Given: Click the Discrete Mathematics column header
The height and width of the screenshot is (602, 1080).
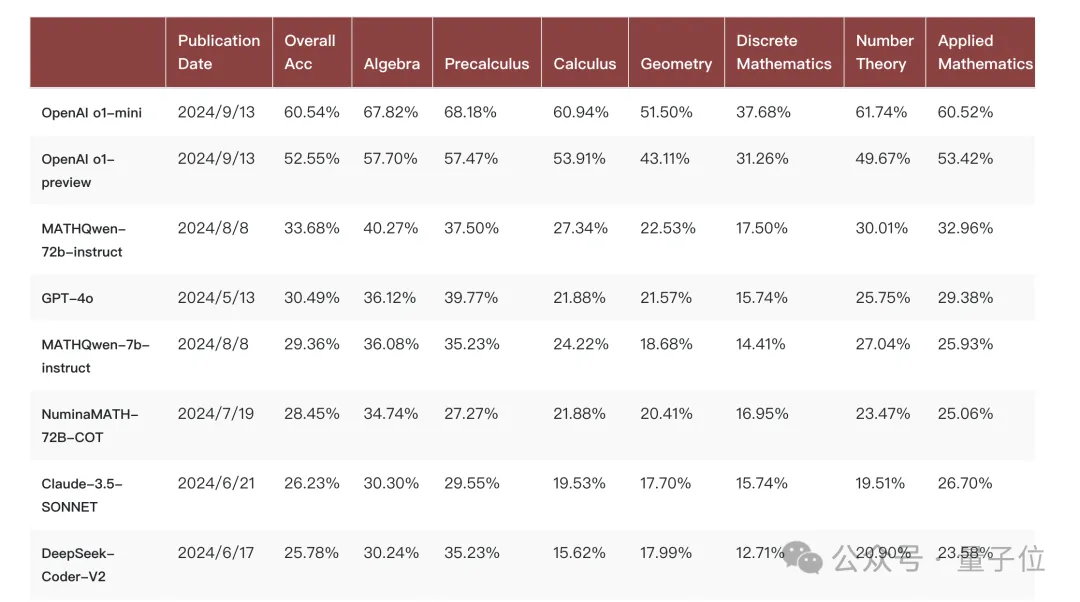Looking at the screenshot, I should point(784,52).
